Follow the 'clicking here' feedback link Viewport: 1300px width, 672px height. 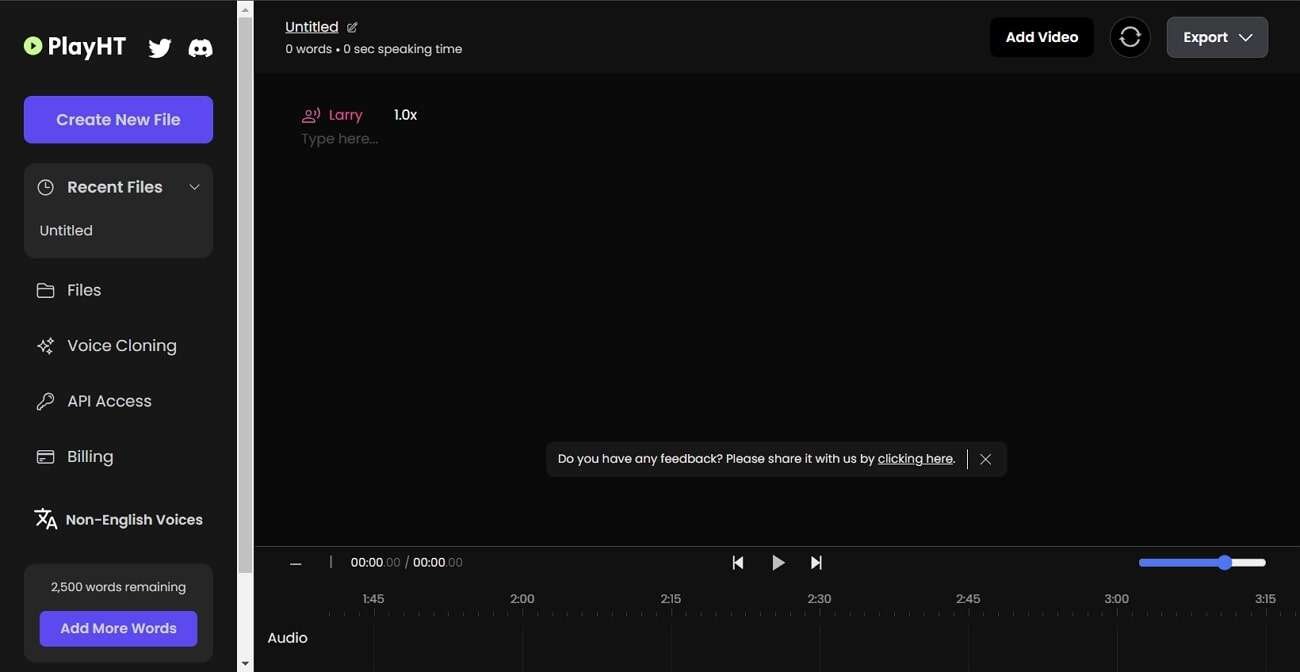click(915, 459)
